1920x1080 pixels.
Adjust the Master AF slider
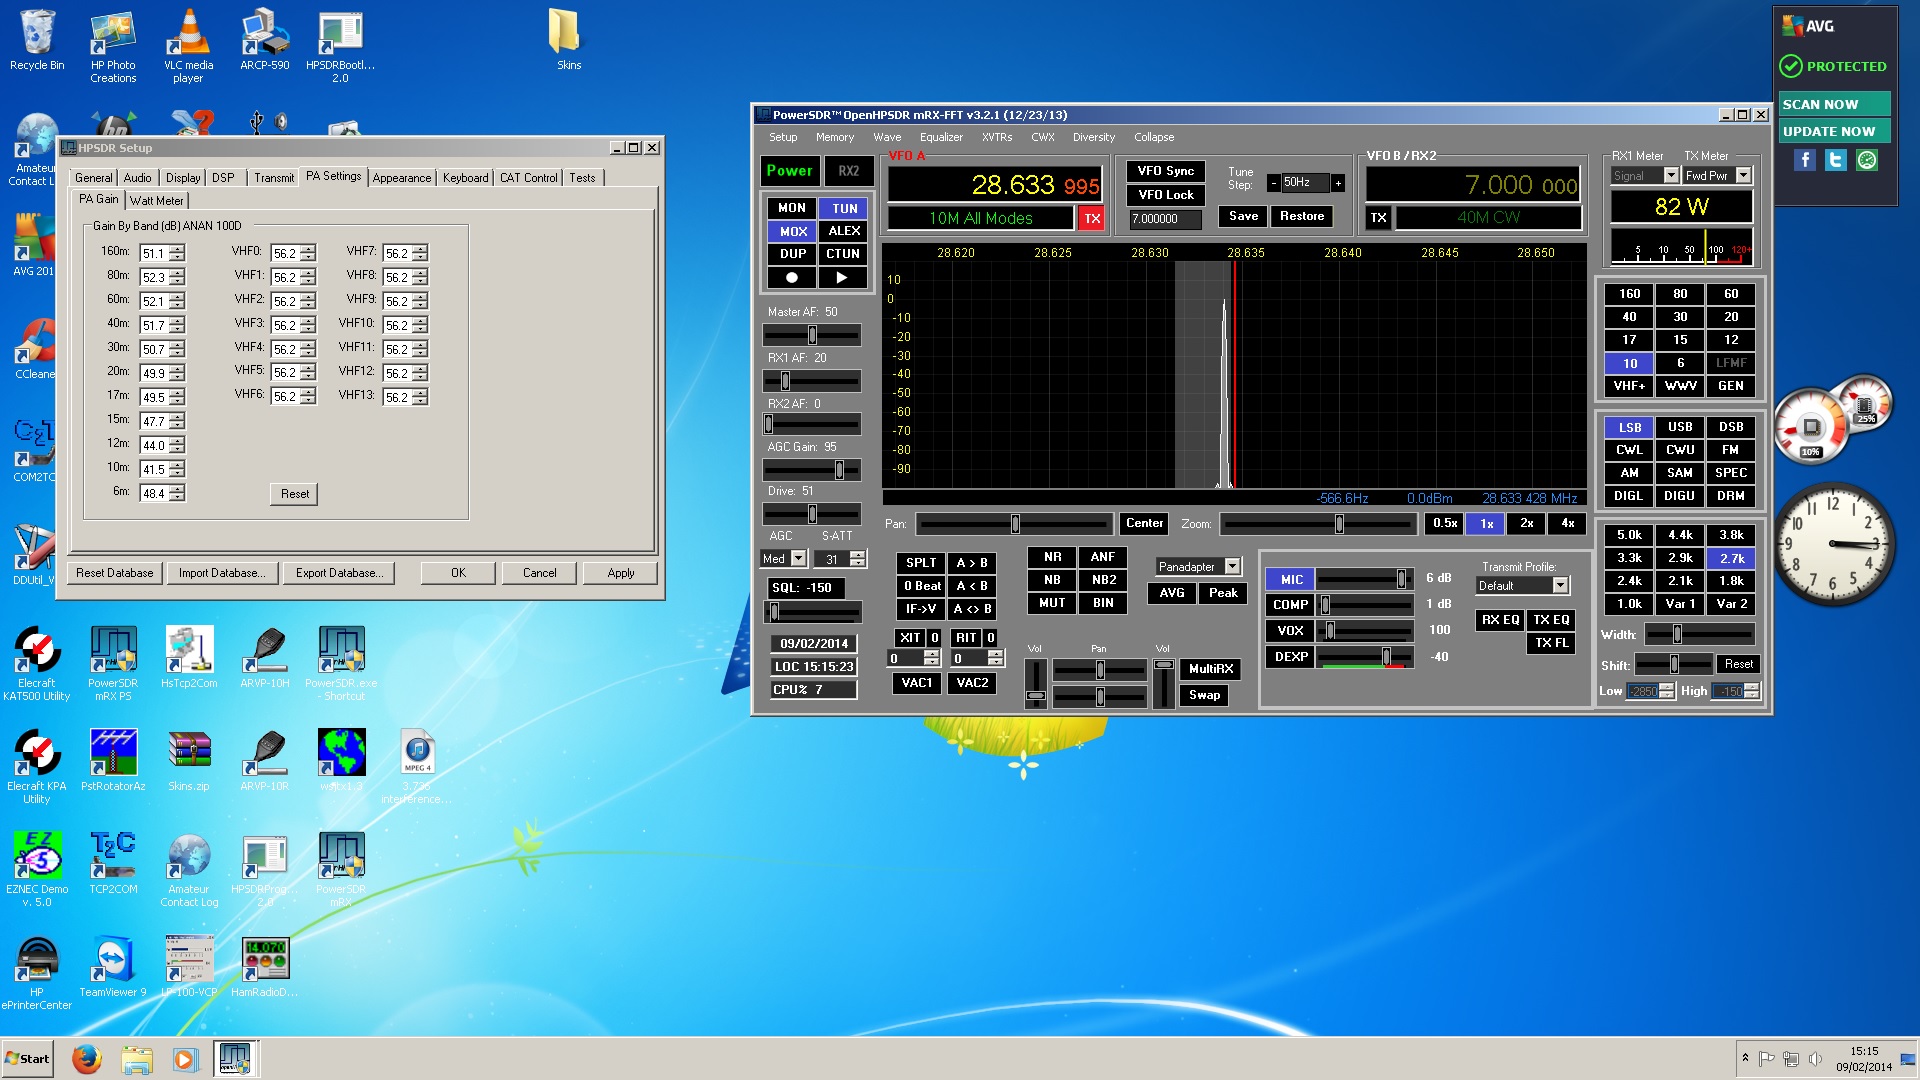tap(811, 335)
